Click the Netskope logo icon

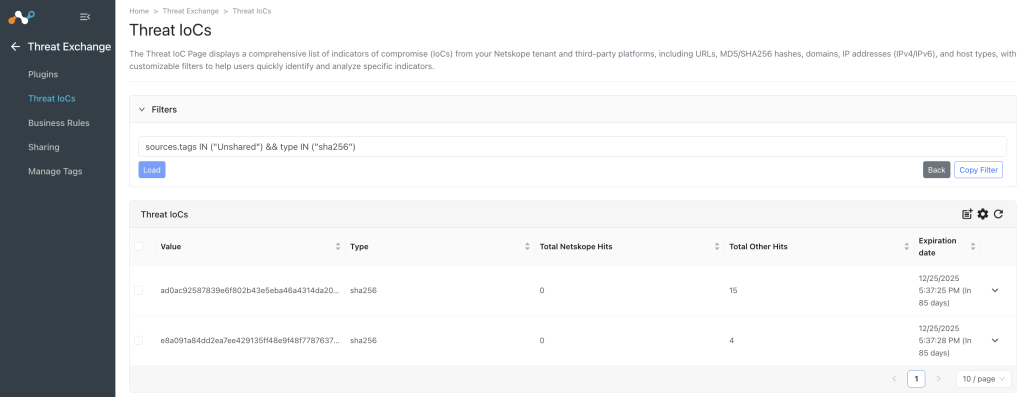[x=22, y=17]
